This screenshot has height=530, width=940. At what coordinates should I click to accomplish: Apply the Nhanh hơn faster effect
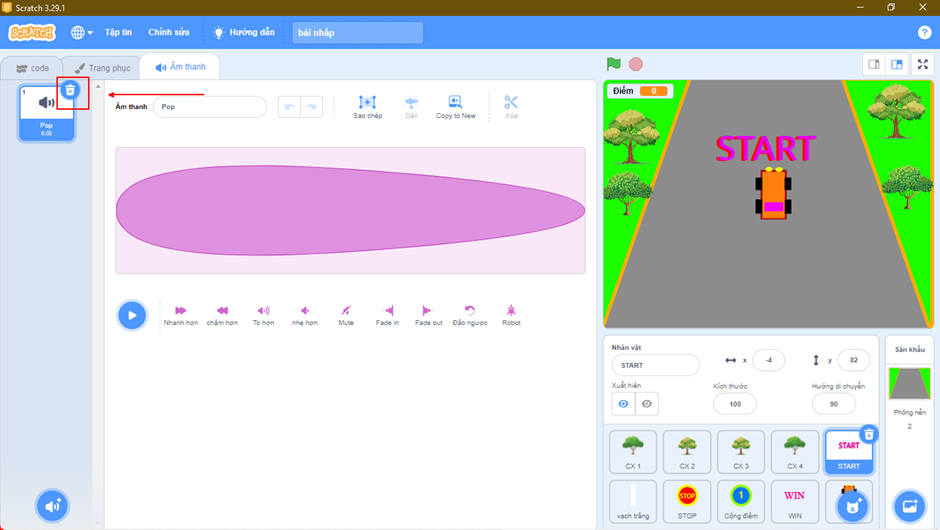[180, 315]
